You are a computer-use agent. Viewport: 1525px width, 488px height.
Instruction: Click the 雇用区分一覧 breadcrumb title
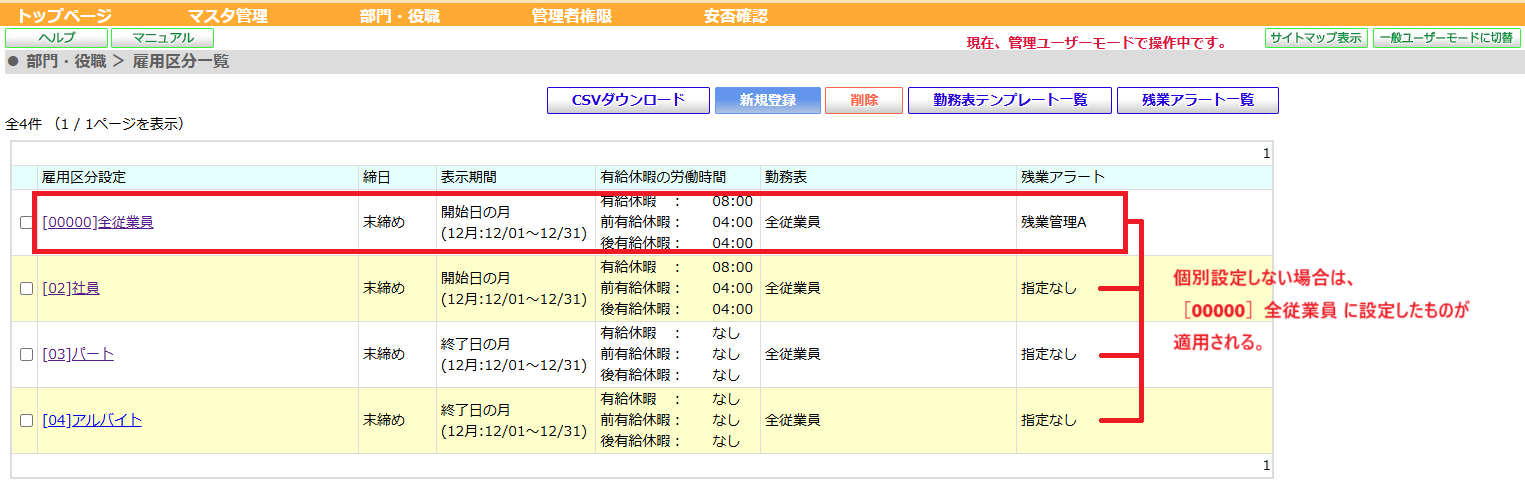tap(181, 62)
